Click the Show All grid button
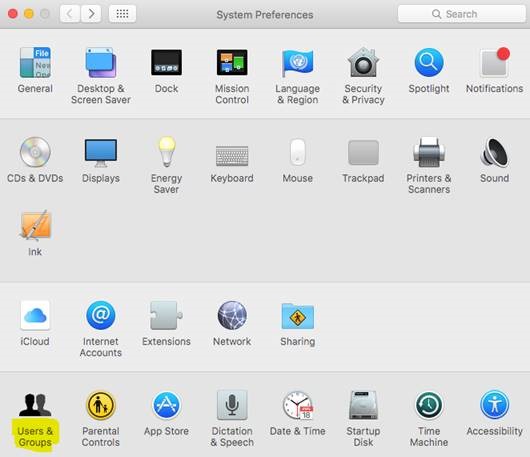 coord(122,14)
